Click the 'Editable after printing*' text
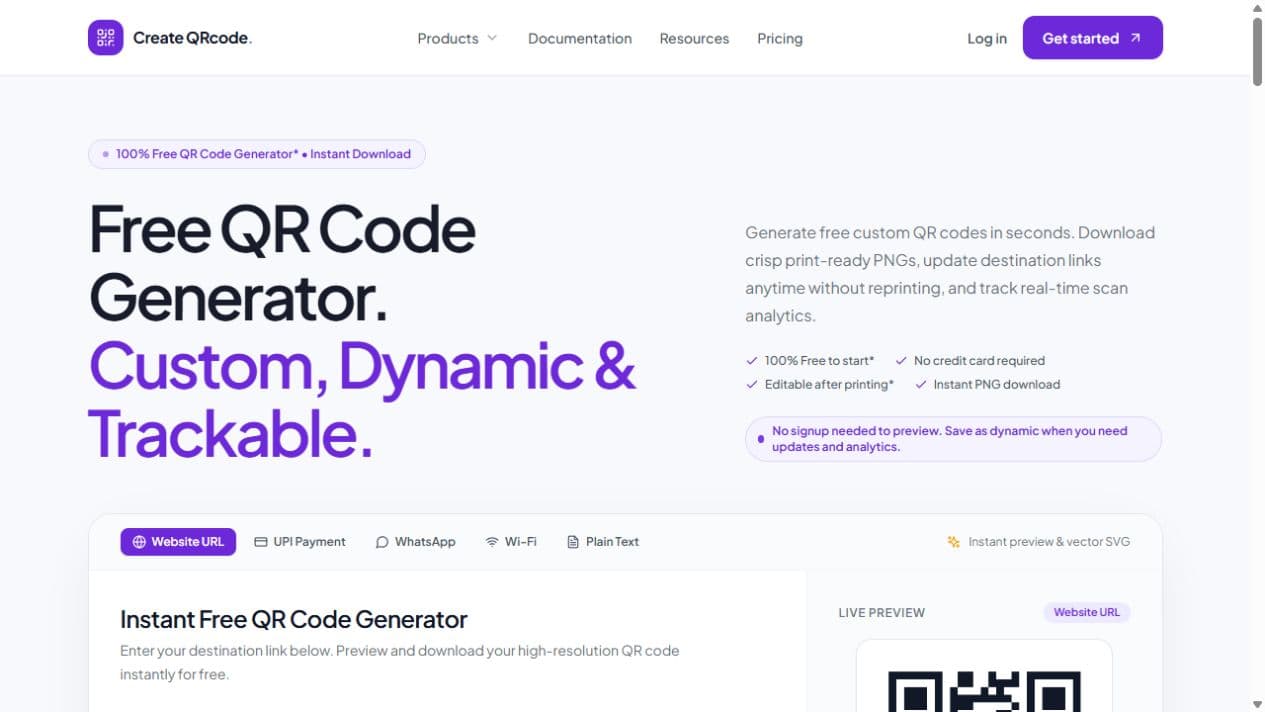This screenshot has height=712, width=1265. click(x=829, y=384)
